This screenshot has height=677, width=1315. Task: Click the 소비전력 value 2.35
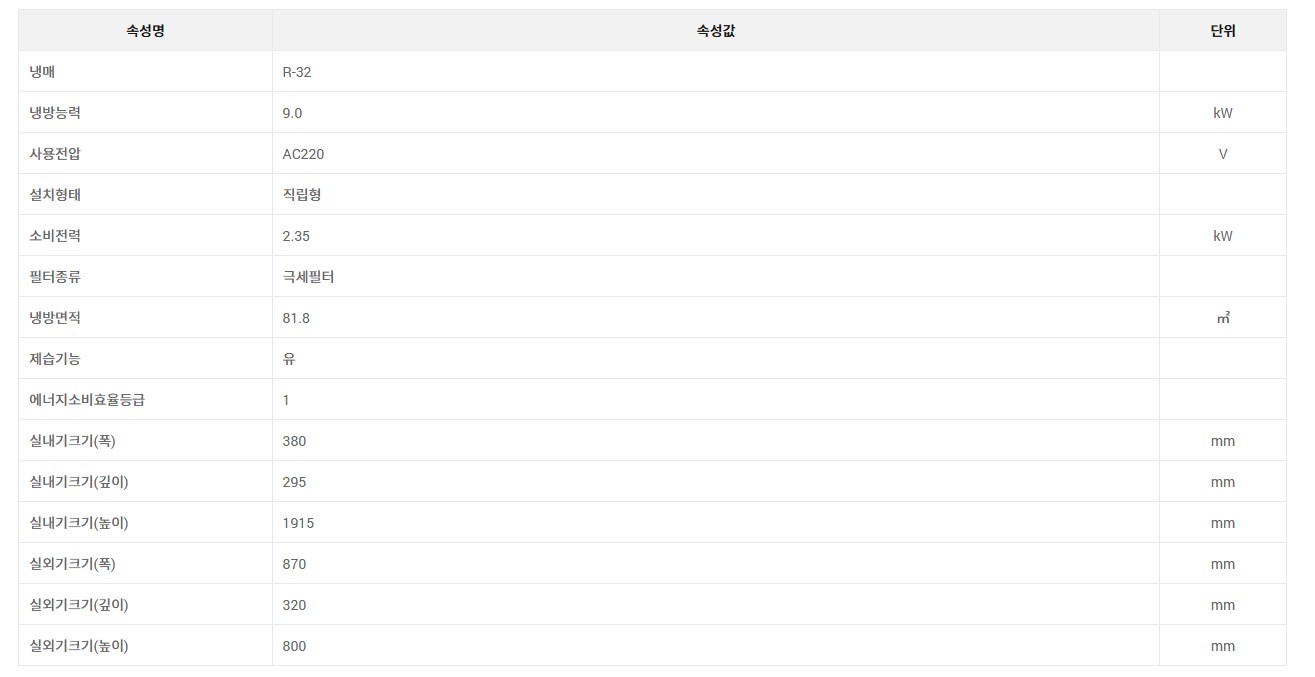coord(297,236)
